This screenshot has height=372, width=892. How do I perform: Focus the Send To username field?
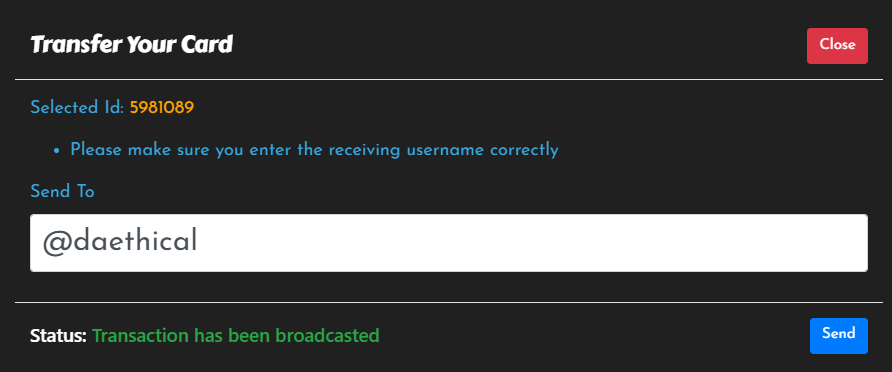449,243
